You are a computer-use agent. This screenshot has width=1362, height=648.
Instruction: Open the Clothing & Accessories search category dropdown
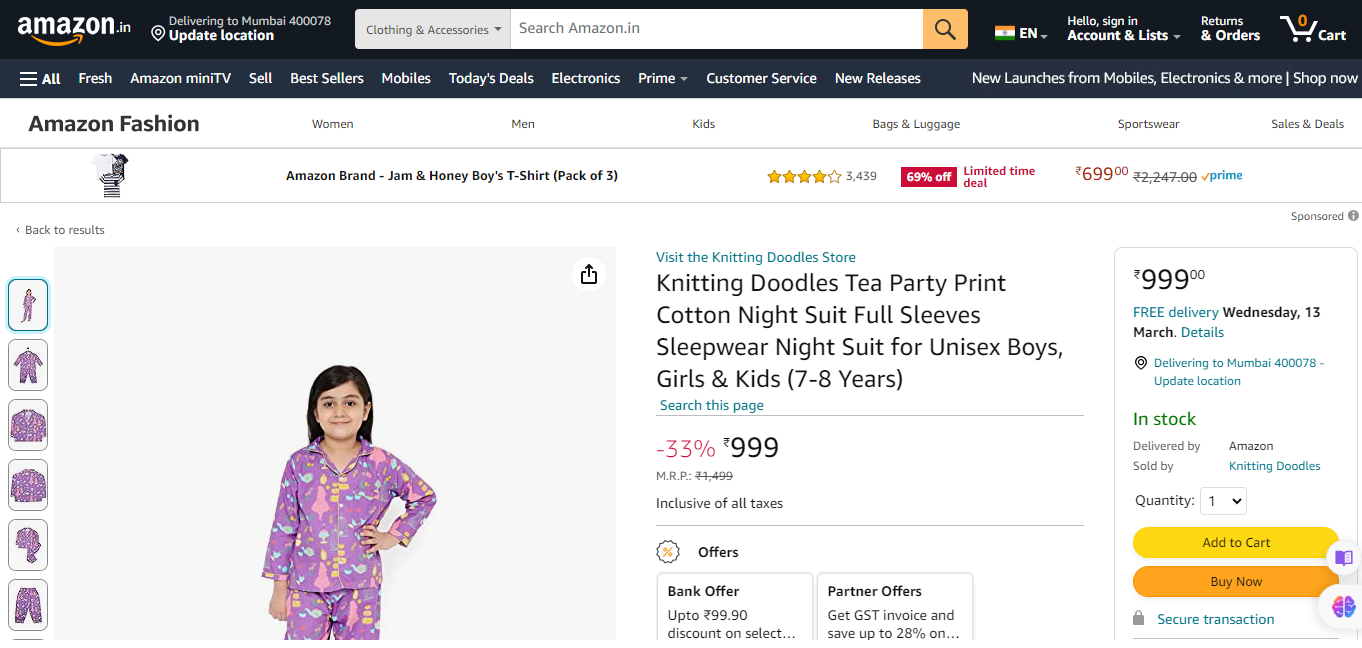(433, 29)
